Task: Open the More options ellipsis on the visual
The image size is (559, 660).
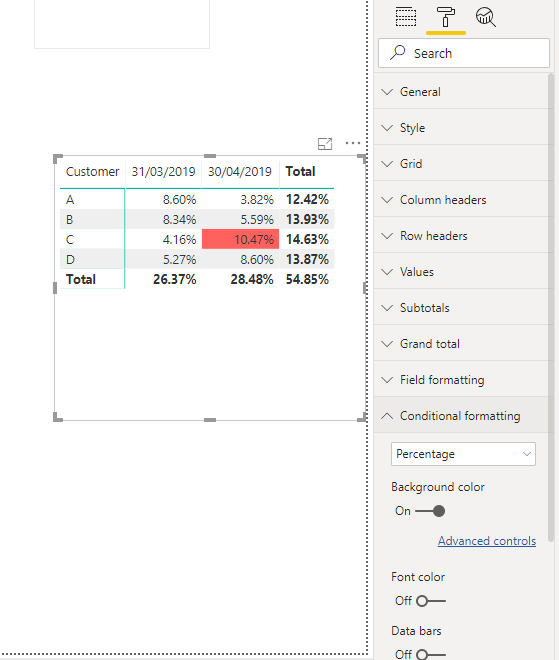Action: click(353, 143)
